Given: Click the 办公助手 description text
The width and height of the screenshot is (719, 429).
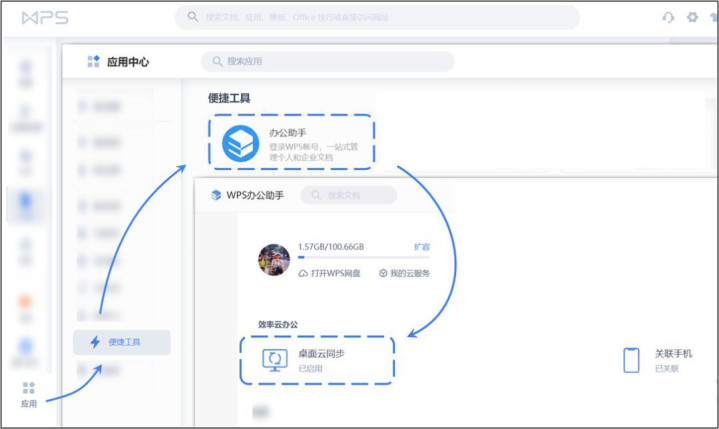Looking at the screenshot, I should tap(314, 152).
